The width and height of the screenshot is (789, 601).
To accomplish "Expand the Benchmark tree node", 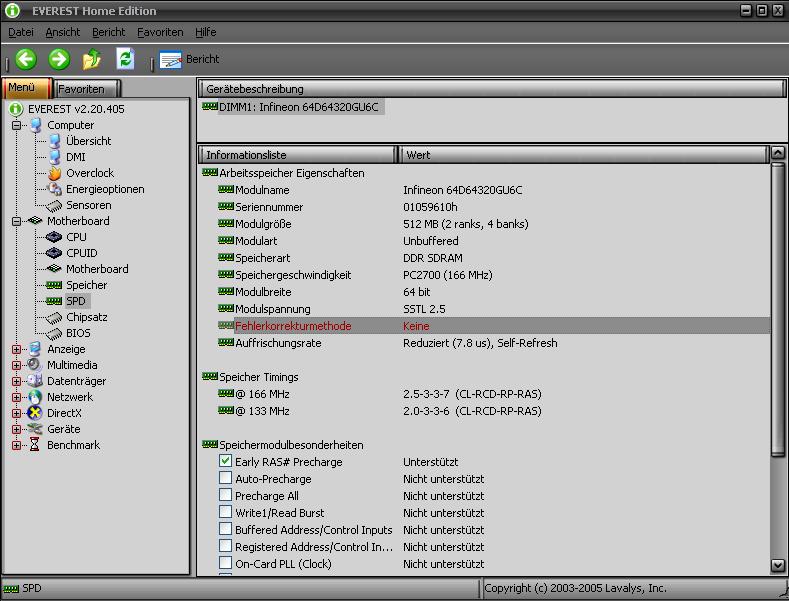I will [17, 445].
